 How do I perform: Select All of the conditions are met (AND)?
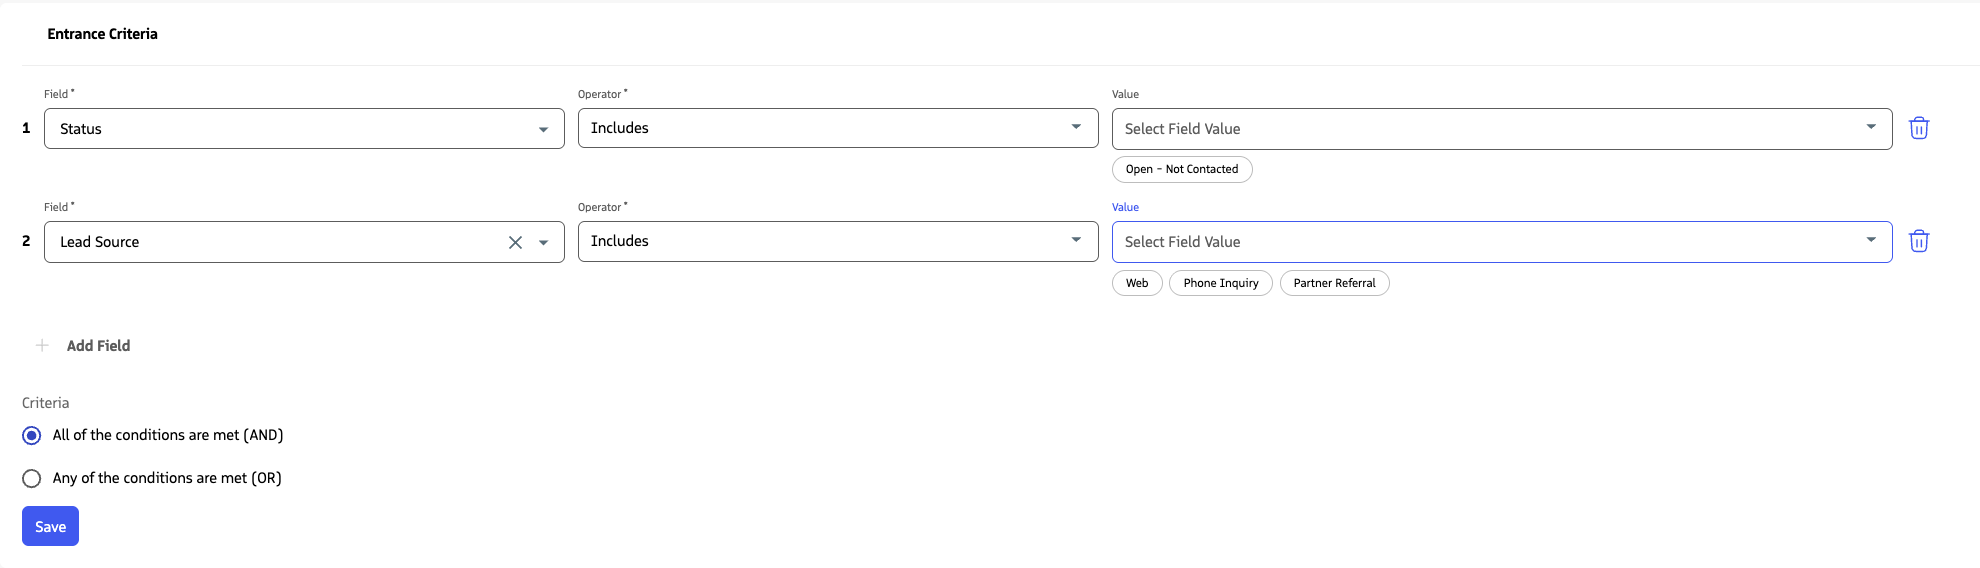32,435
